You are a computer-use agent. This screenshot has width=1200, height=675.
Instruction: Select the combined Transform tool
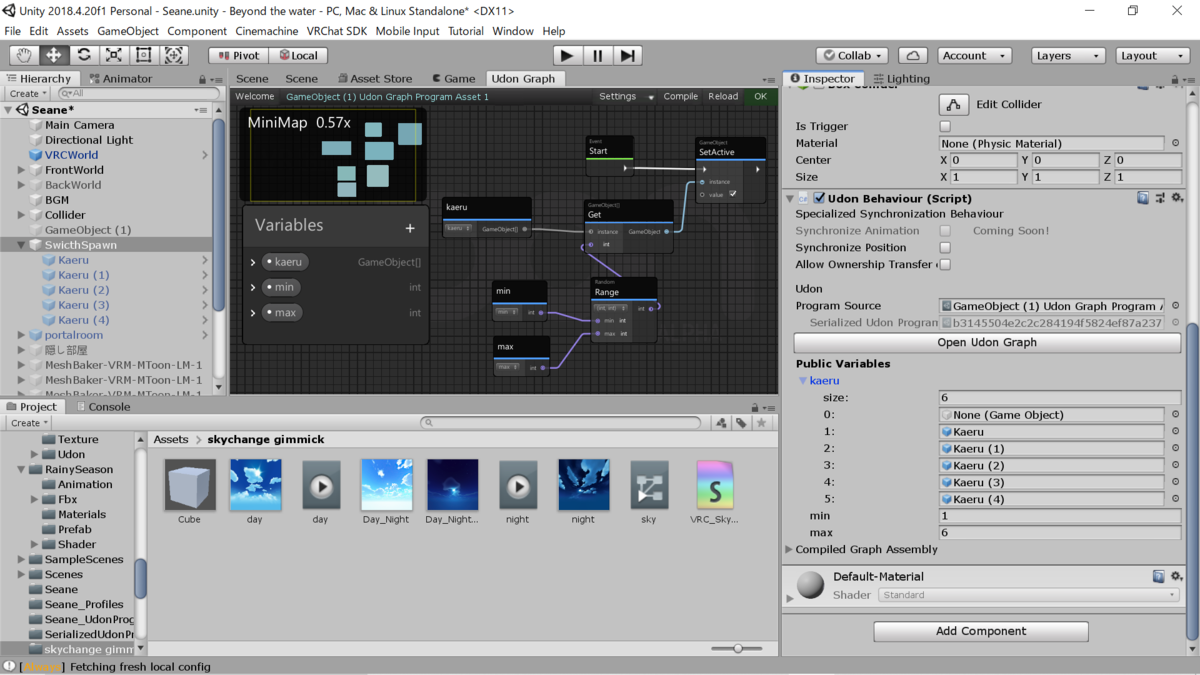(174, 55)
